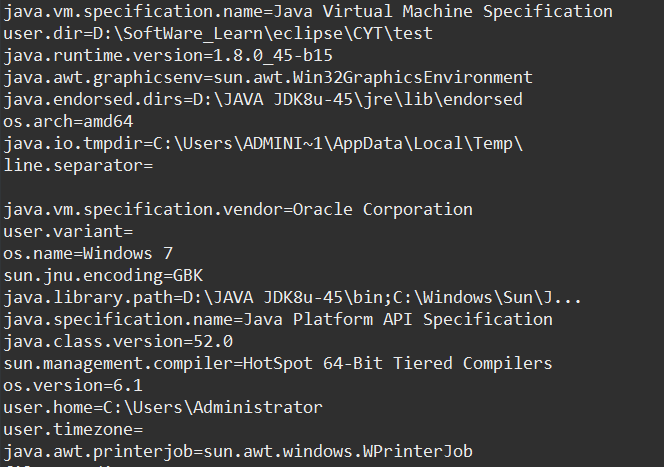Viewport: 664px width, 467px height.
Task: Click the user.variant= line
Action: [x=68, y=232]
